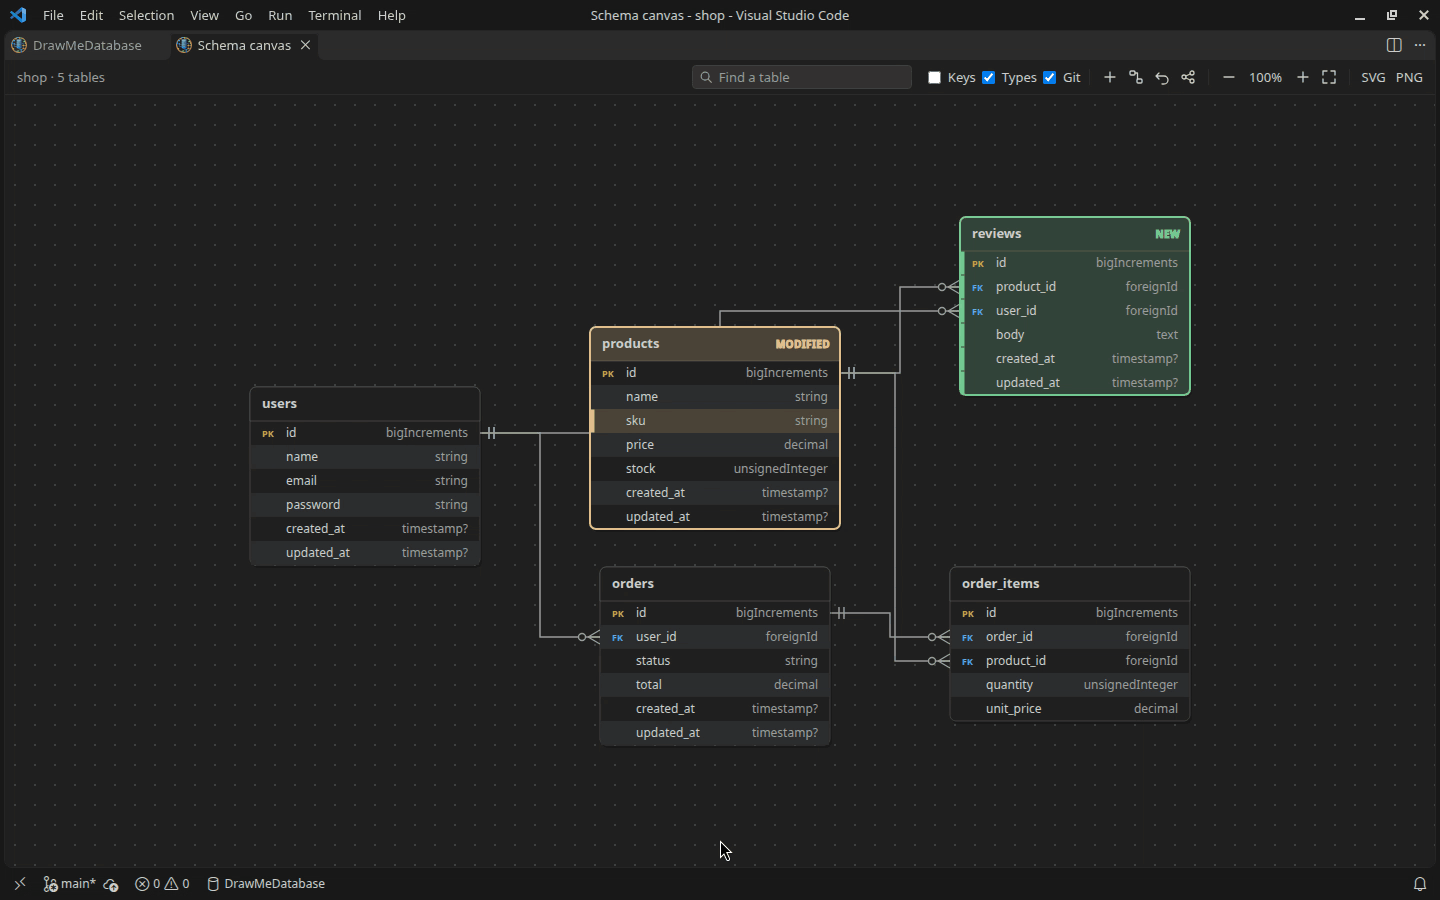This screenshot has width=1440, height=900.
Task: Click the publish to cloud icon
Action: [111, 884]
